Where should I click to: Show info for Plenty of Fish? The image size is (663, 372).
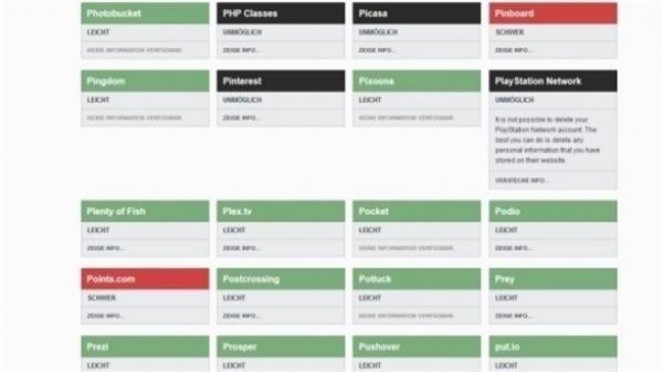[x=105, y=248]
